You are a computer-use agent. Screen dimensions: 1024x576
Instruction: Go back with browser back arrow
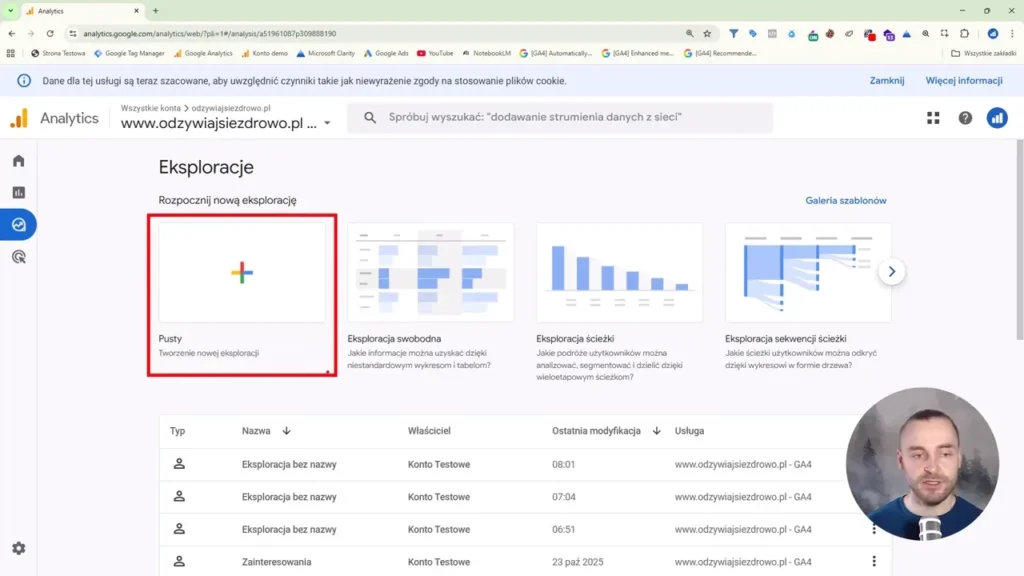coord(12,33)
